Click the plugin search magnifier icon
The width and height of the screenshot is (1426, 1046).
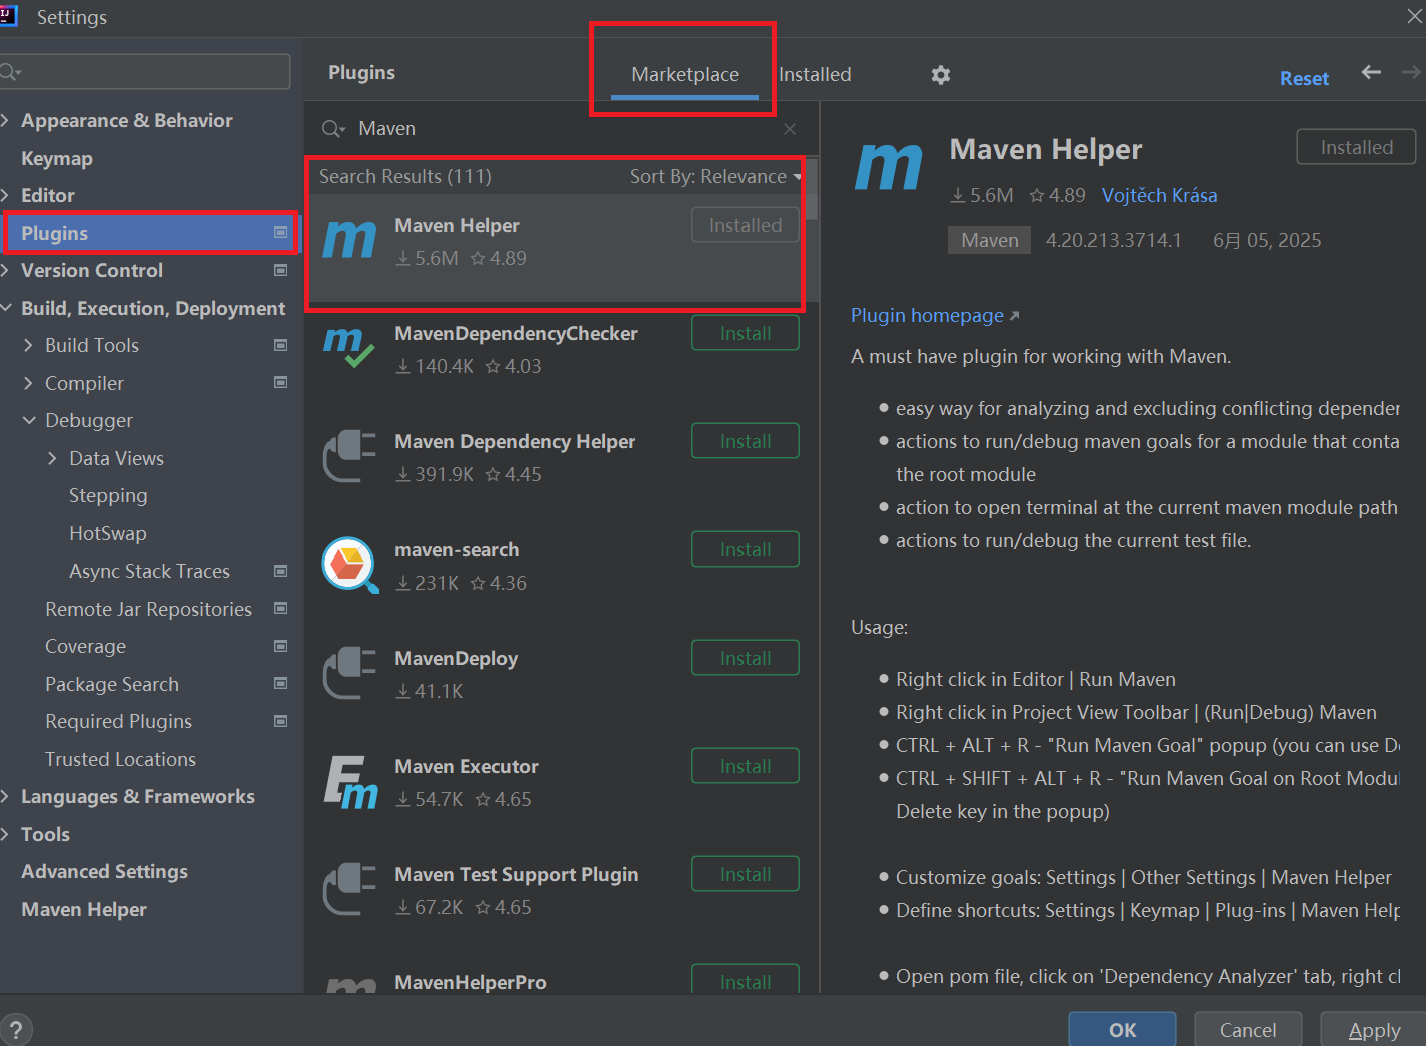click(332, 129)
